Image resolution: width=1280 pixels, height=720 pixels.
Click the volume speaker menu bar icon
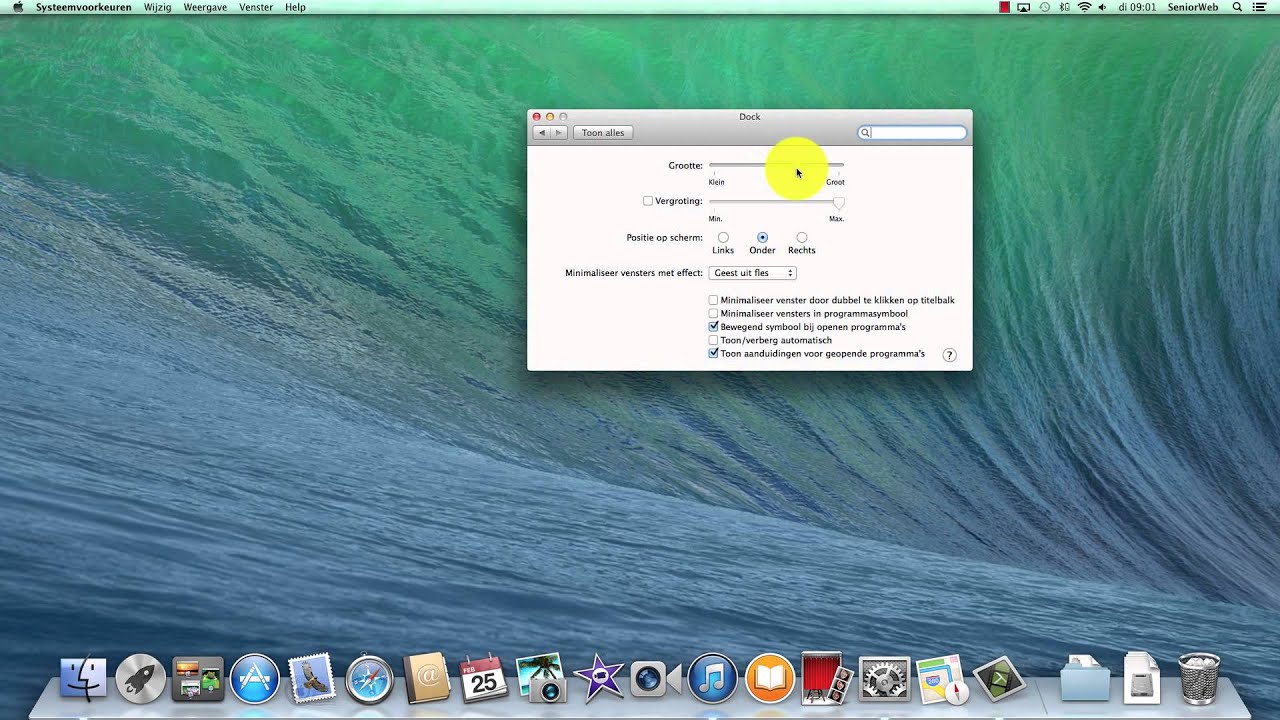[x=1103, y=7]
